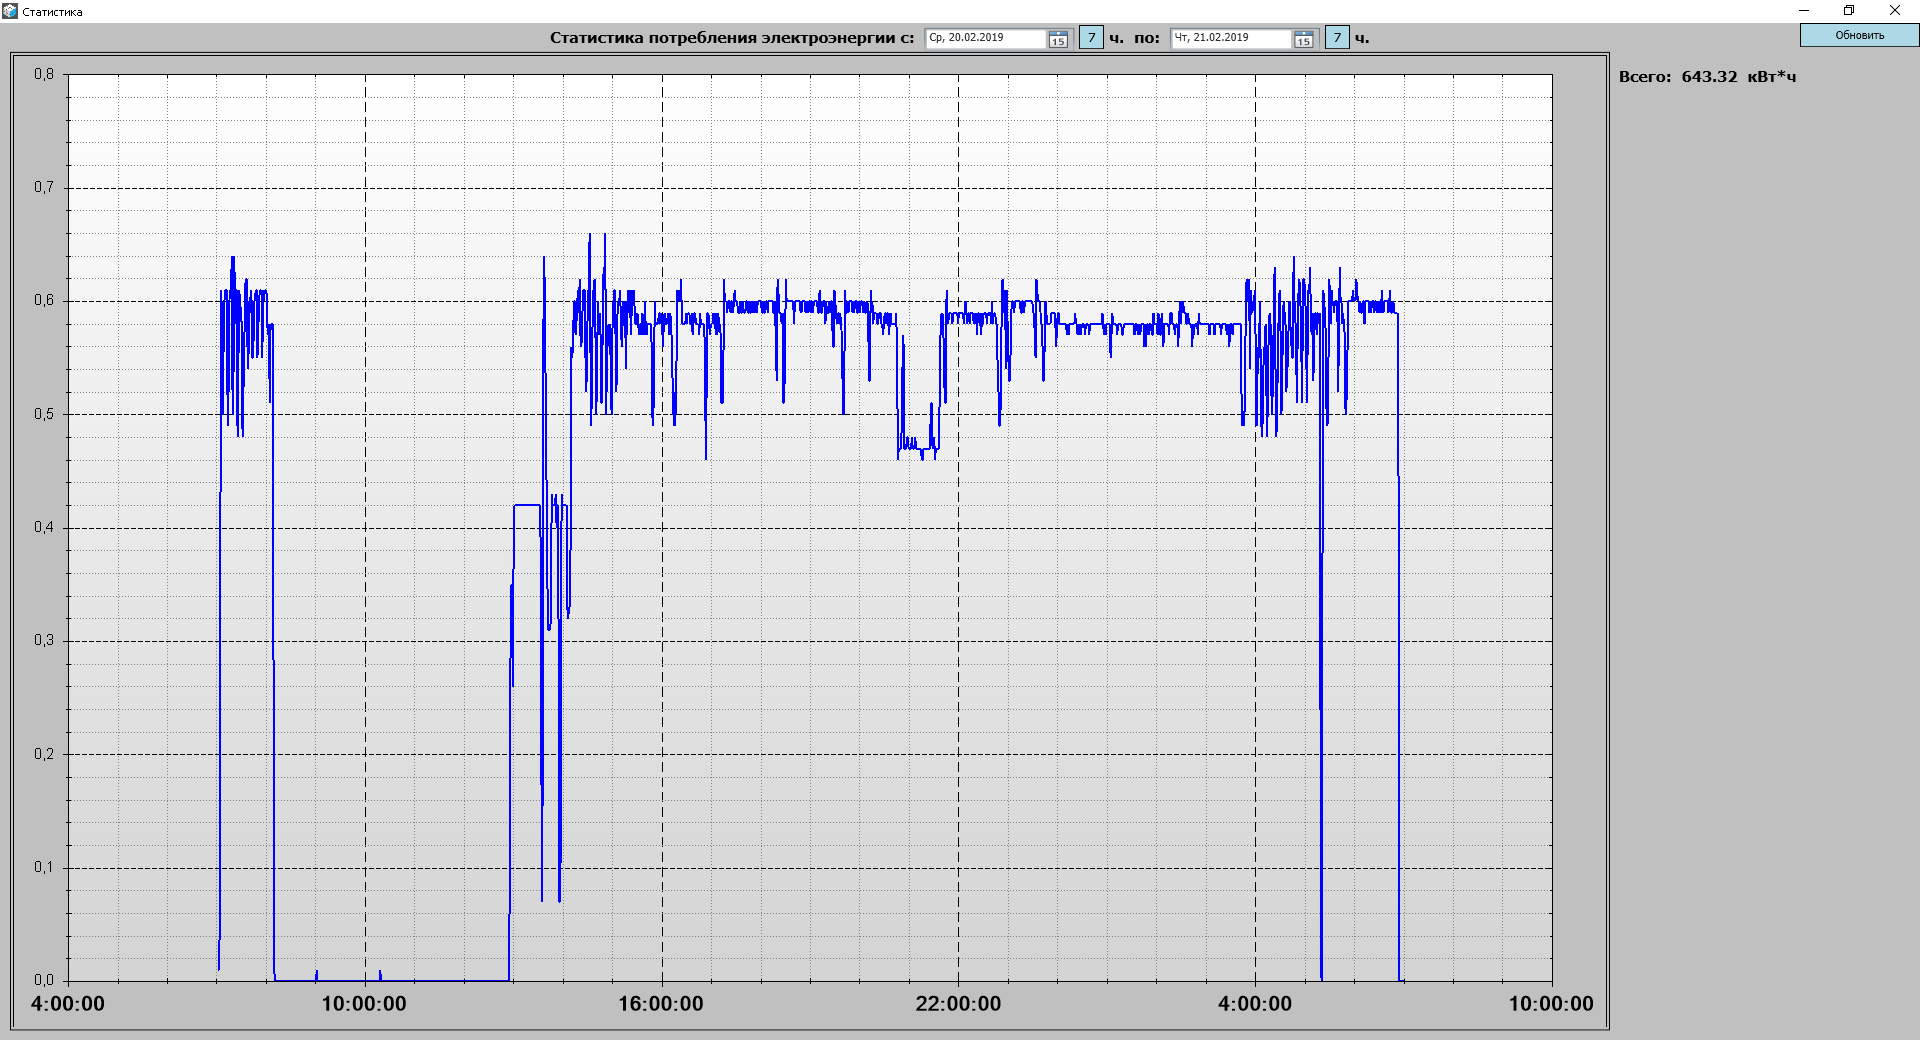The width and height of the screenshot is (1920, 1040).
Task: Click the Всего 643.32 кВт*ч total label
Action: tap(1707, 77)
